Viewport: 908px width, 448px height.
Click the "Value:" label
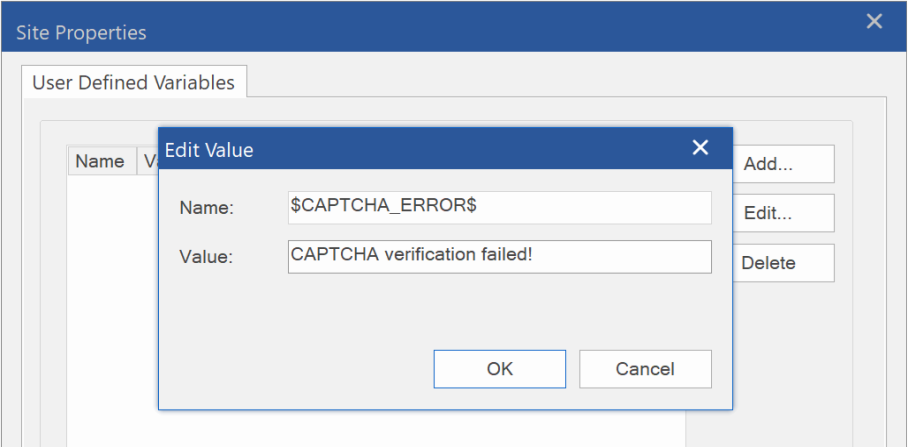click(206, 257)
